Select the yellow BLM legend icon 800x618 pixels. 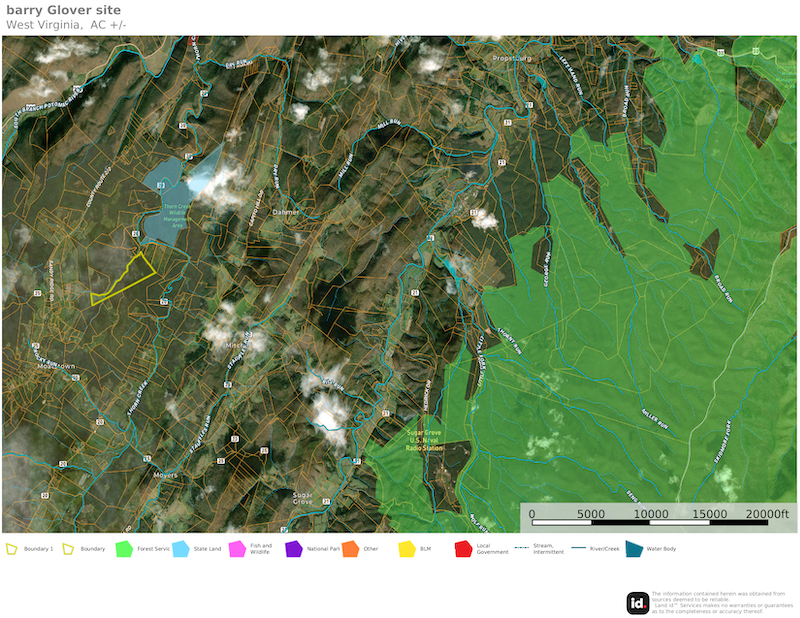pyautogui.click(x=406, y=549)
